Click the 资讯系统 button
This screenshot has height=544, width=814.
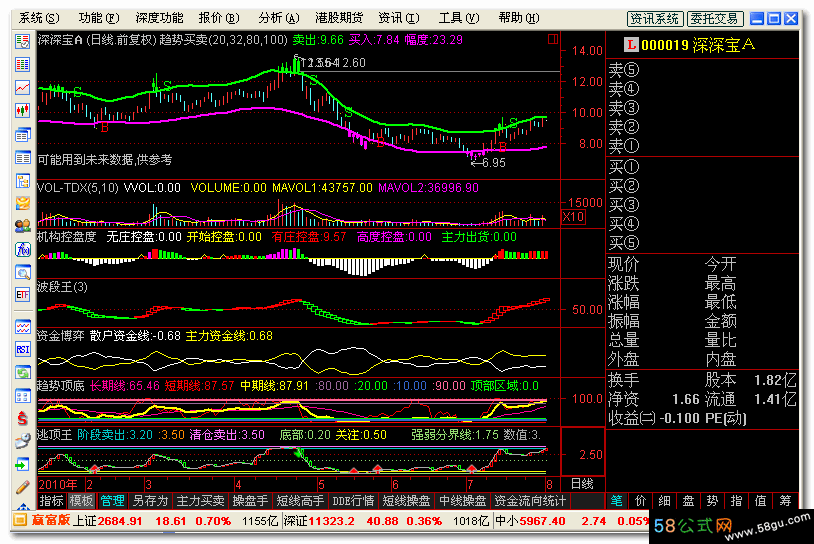[x=655, y=19]
